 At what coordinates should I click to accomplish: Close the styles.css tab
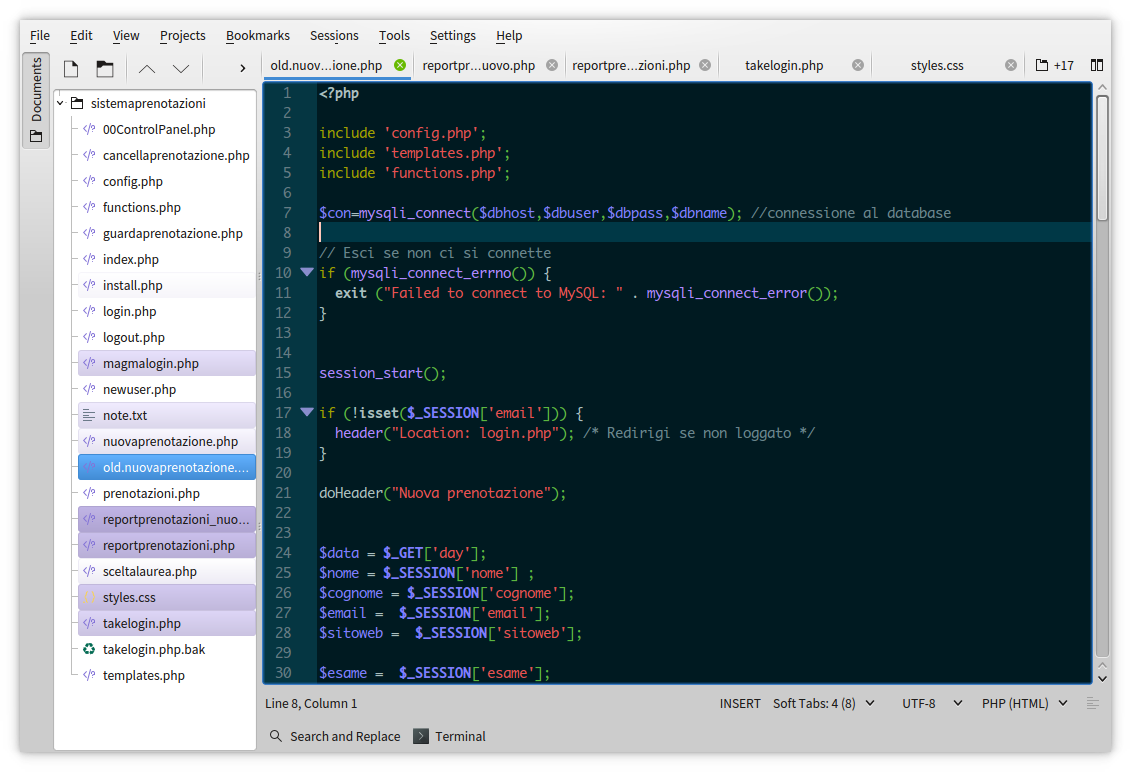(1011, 65)
